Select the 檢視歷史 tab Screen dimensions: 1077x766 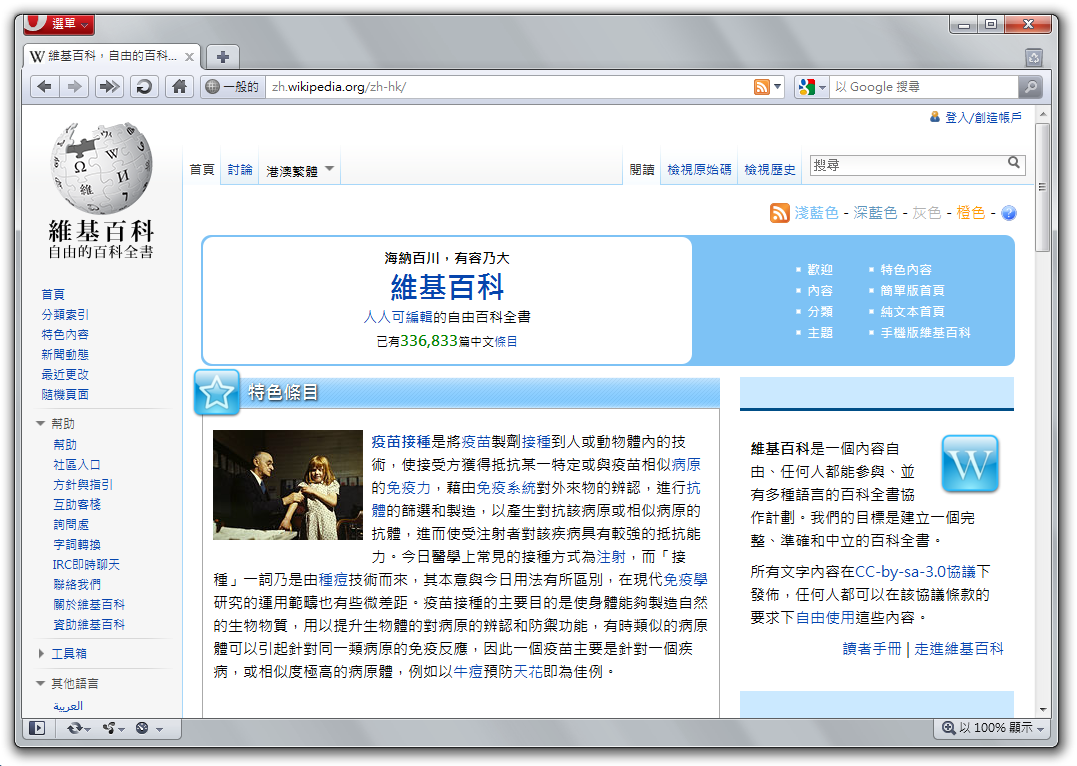pyautogui.click(x=769, y=170)
